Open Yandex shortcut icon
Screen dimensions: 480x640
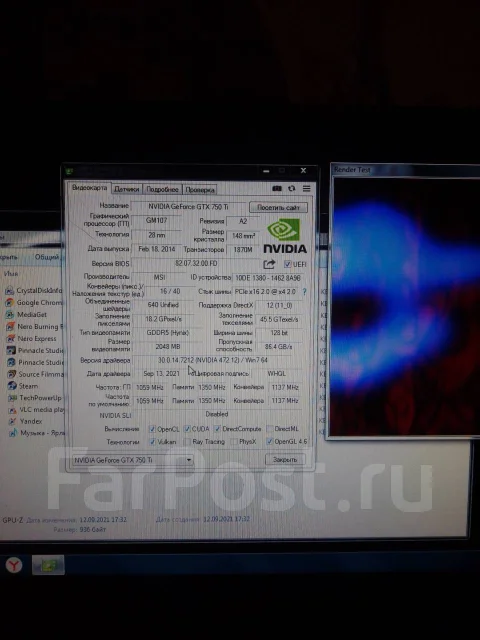[13, 421]
